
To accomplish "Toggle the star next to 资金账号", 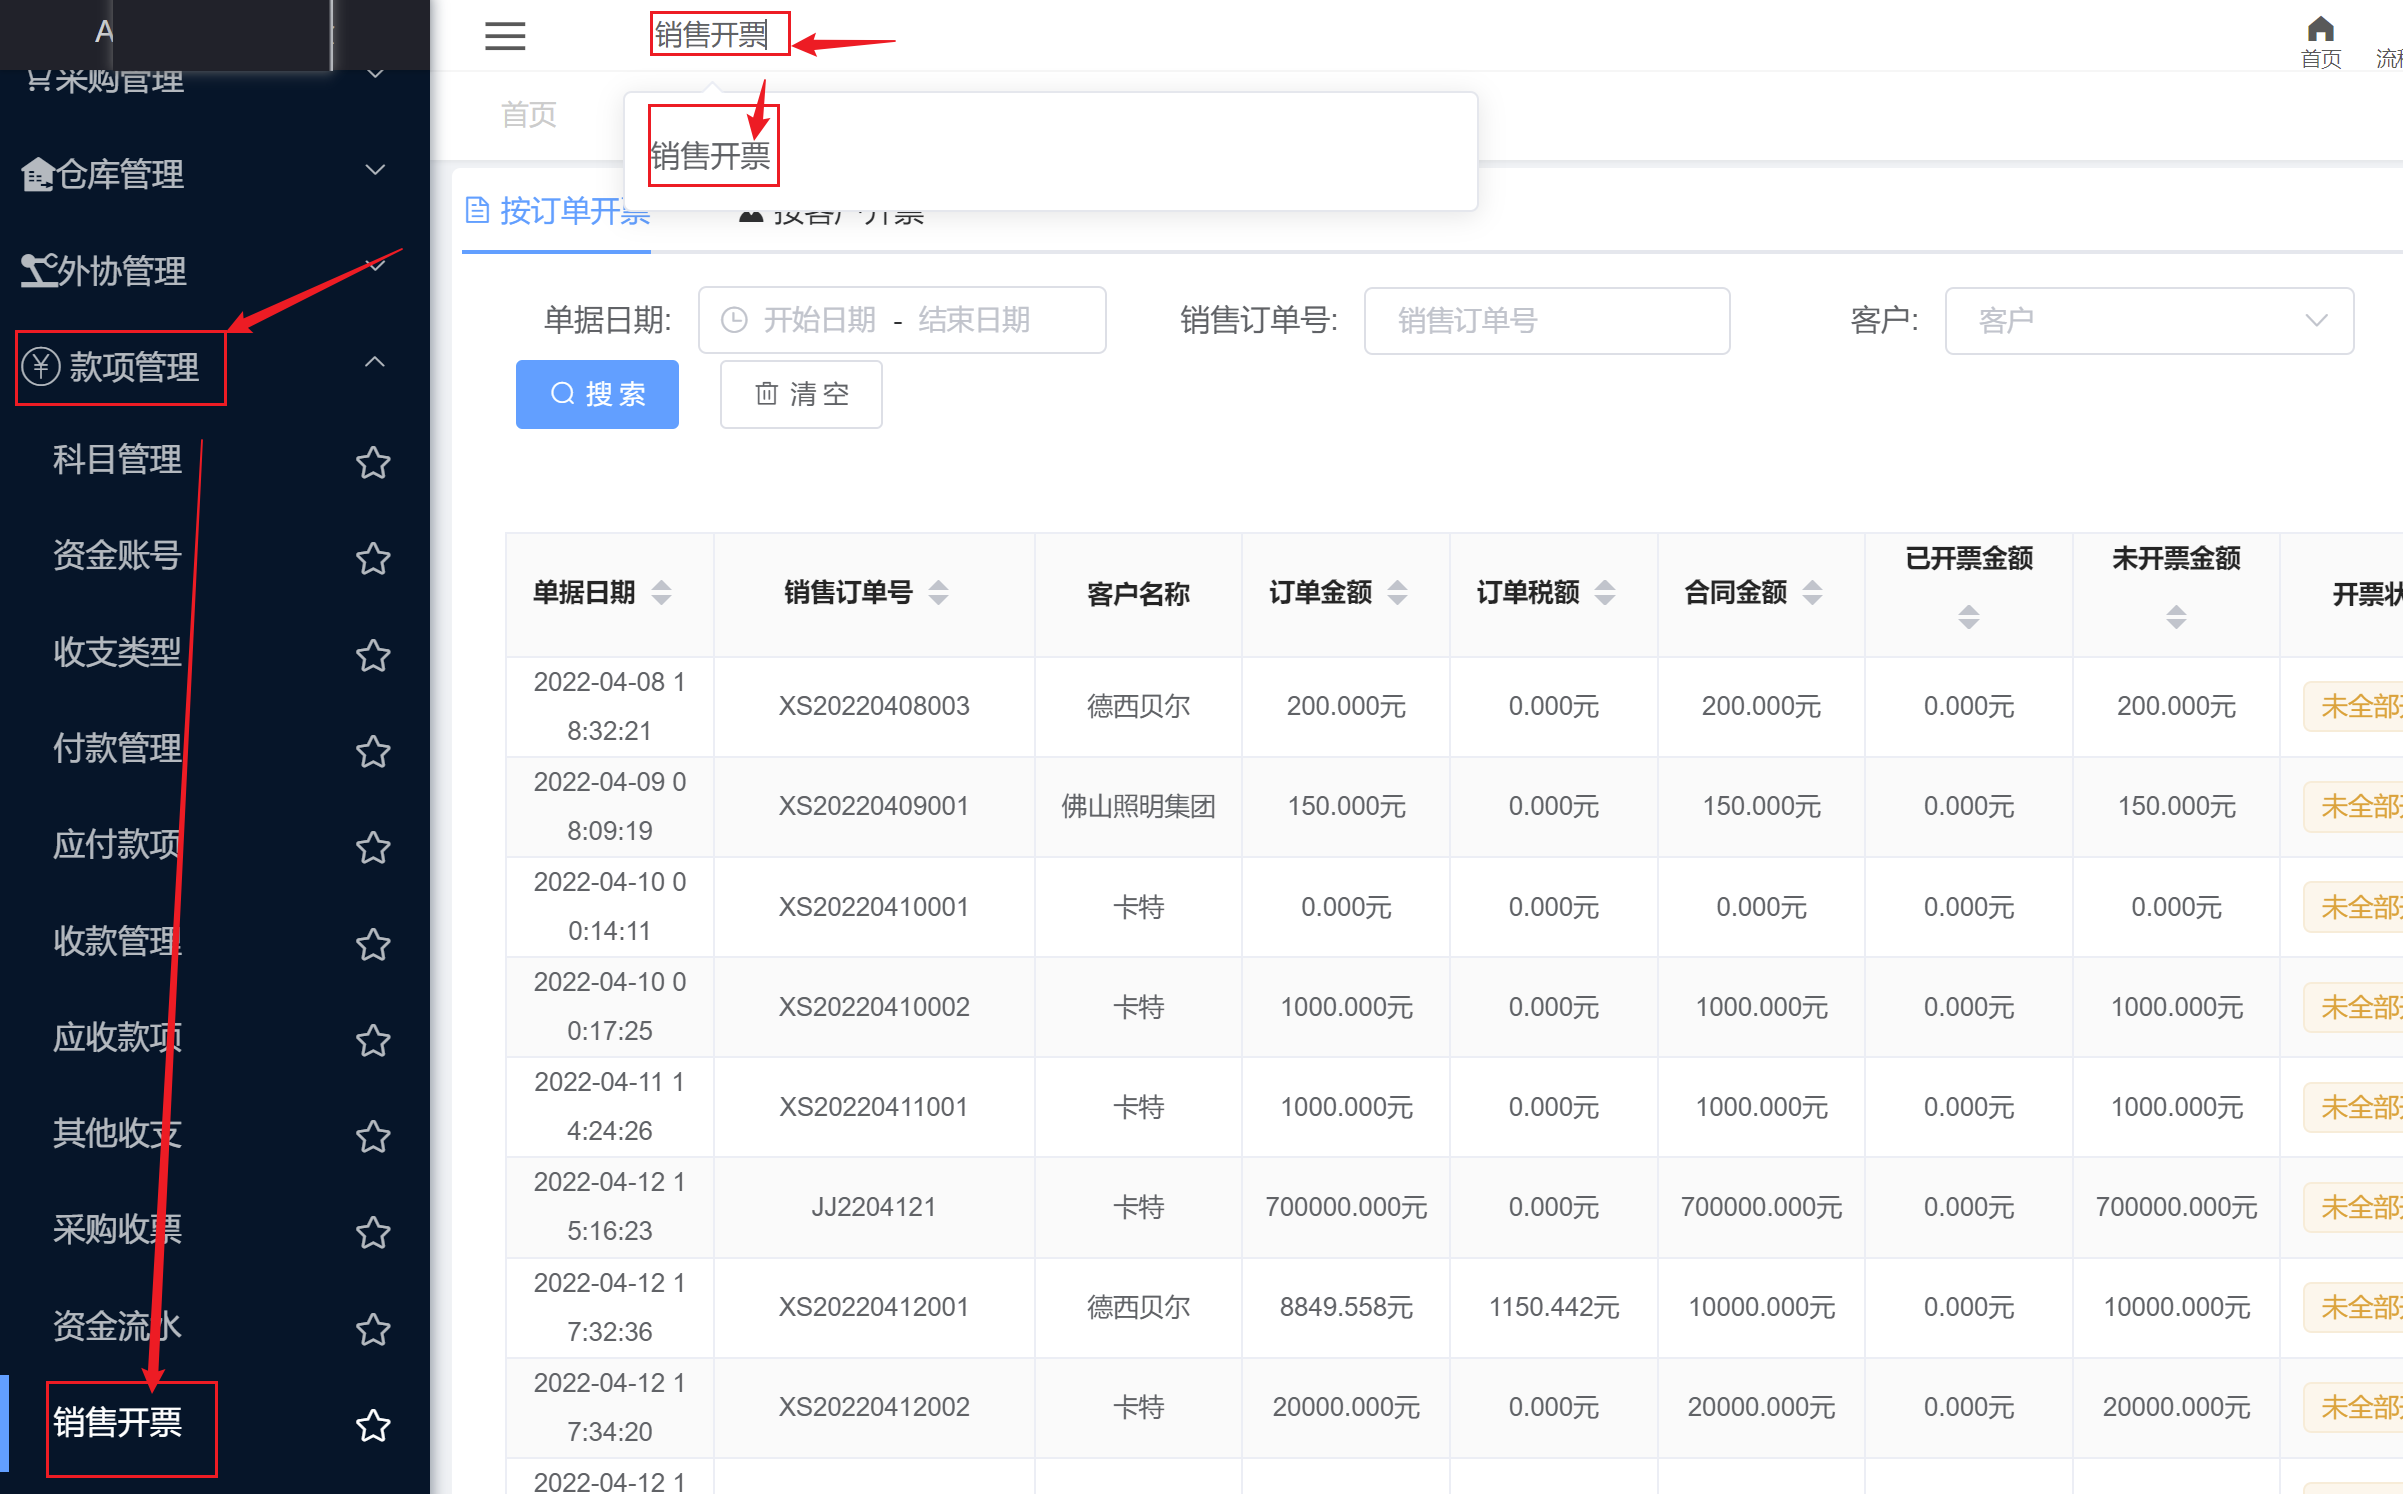I will (x=373, y=558).
